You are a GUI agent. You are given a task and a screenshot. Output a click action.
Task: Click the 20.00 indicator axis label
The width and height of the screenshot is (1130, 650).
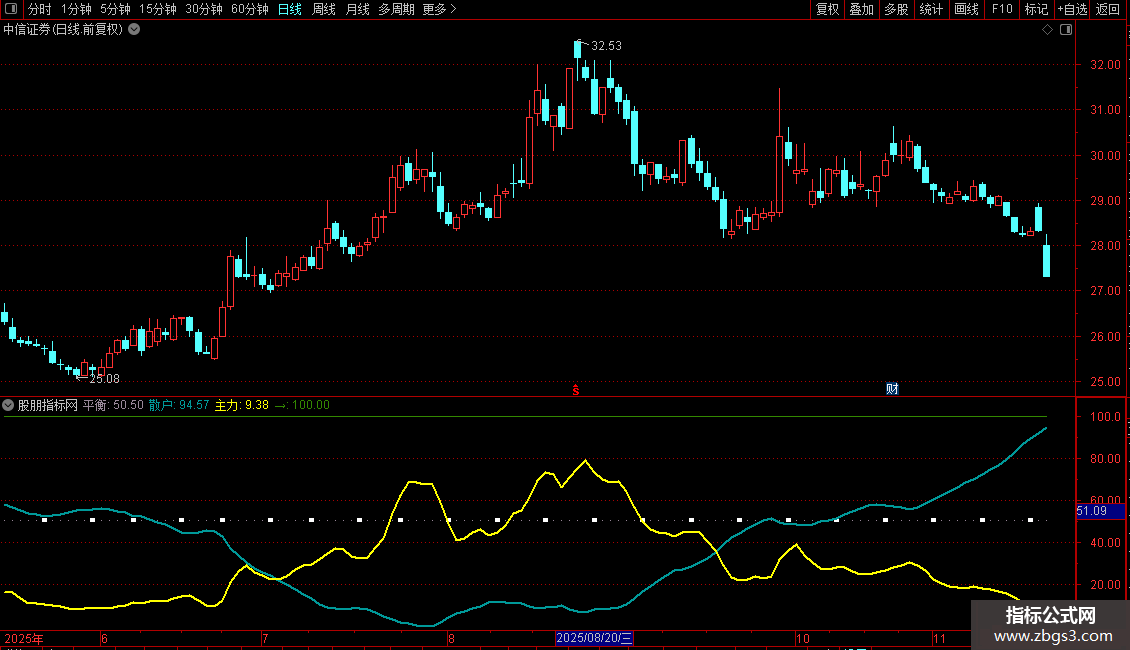pyautogui.click(x=1105, y=584)
